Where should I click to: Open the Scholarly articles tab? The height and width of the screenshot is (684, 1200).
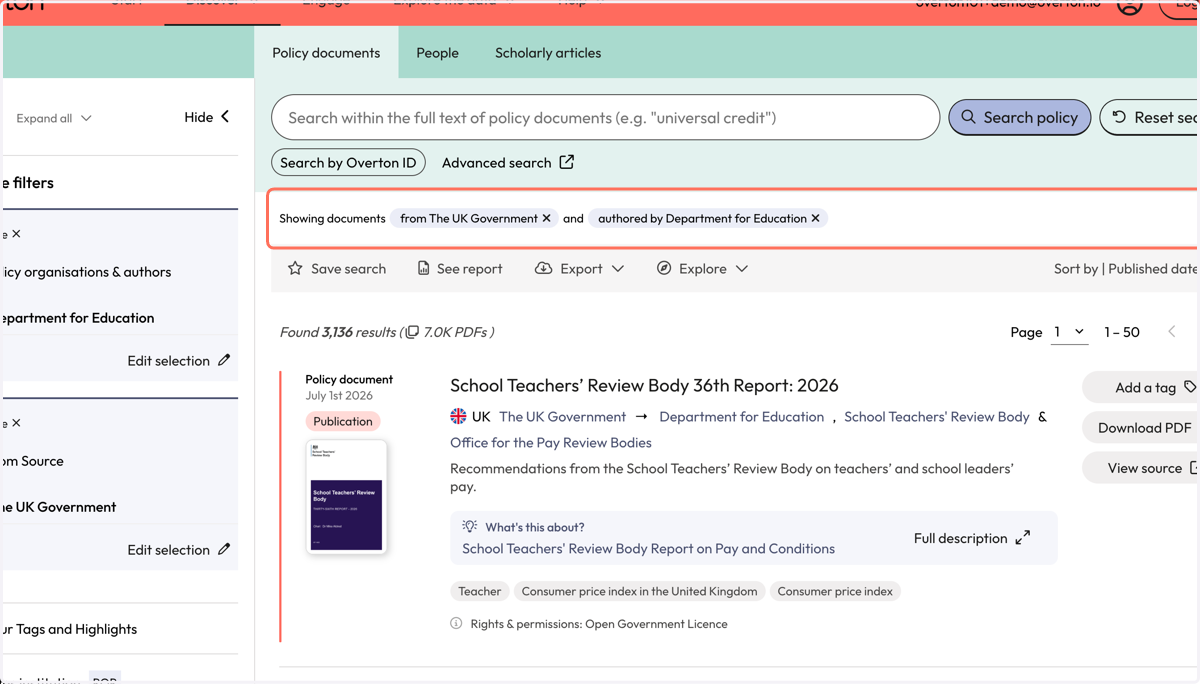pyautogui.click(x=548, y=53)
